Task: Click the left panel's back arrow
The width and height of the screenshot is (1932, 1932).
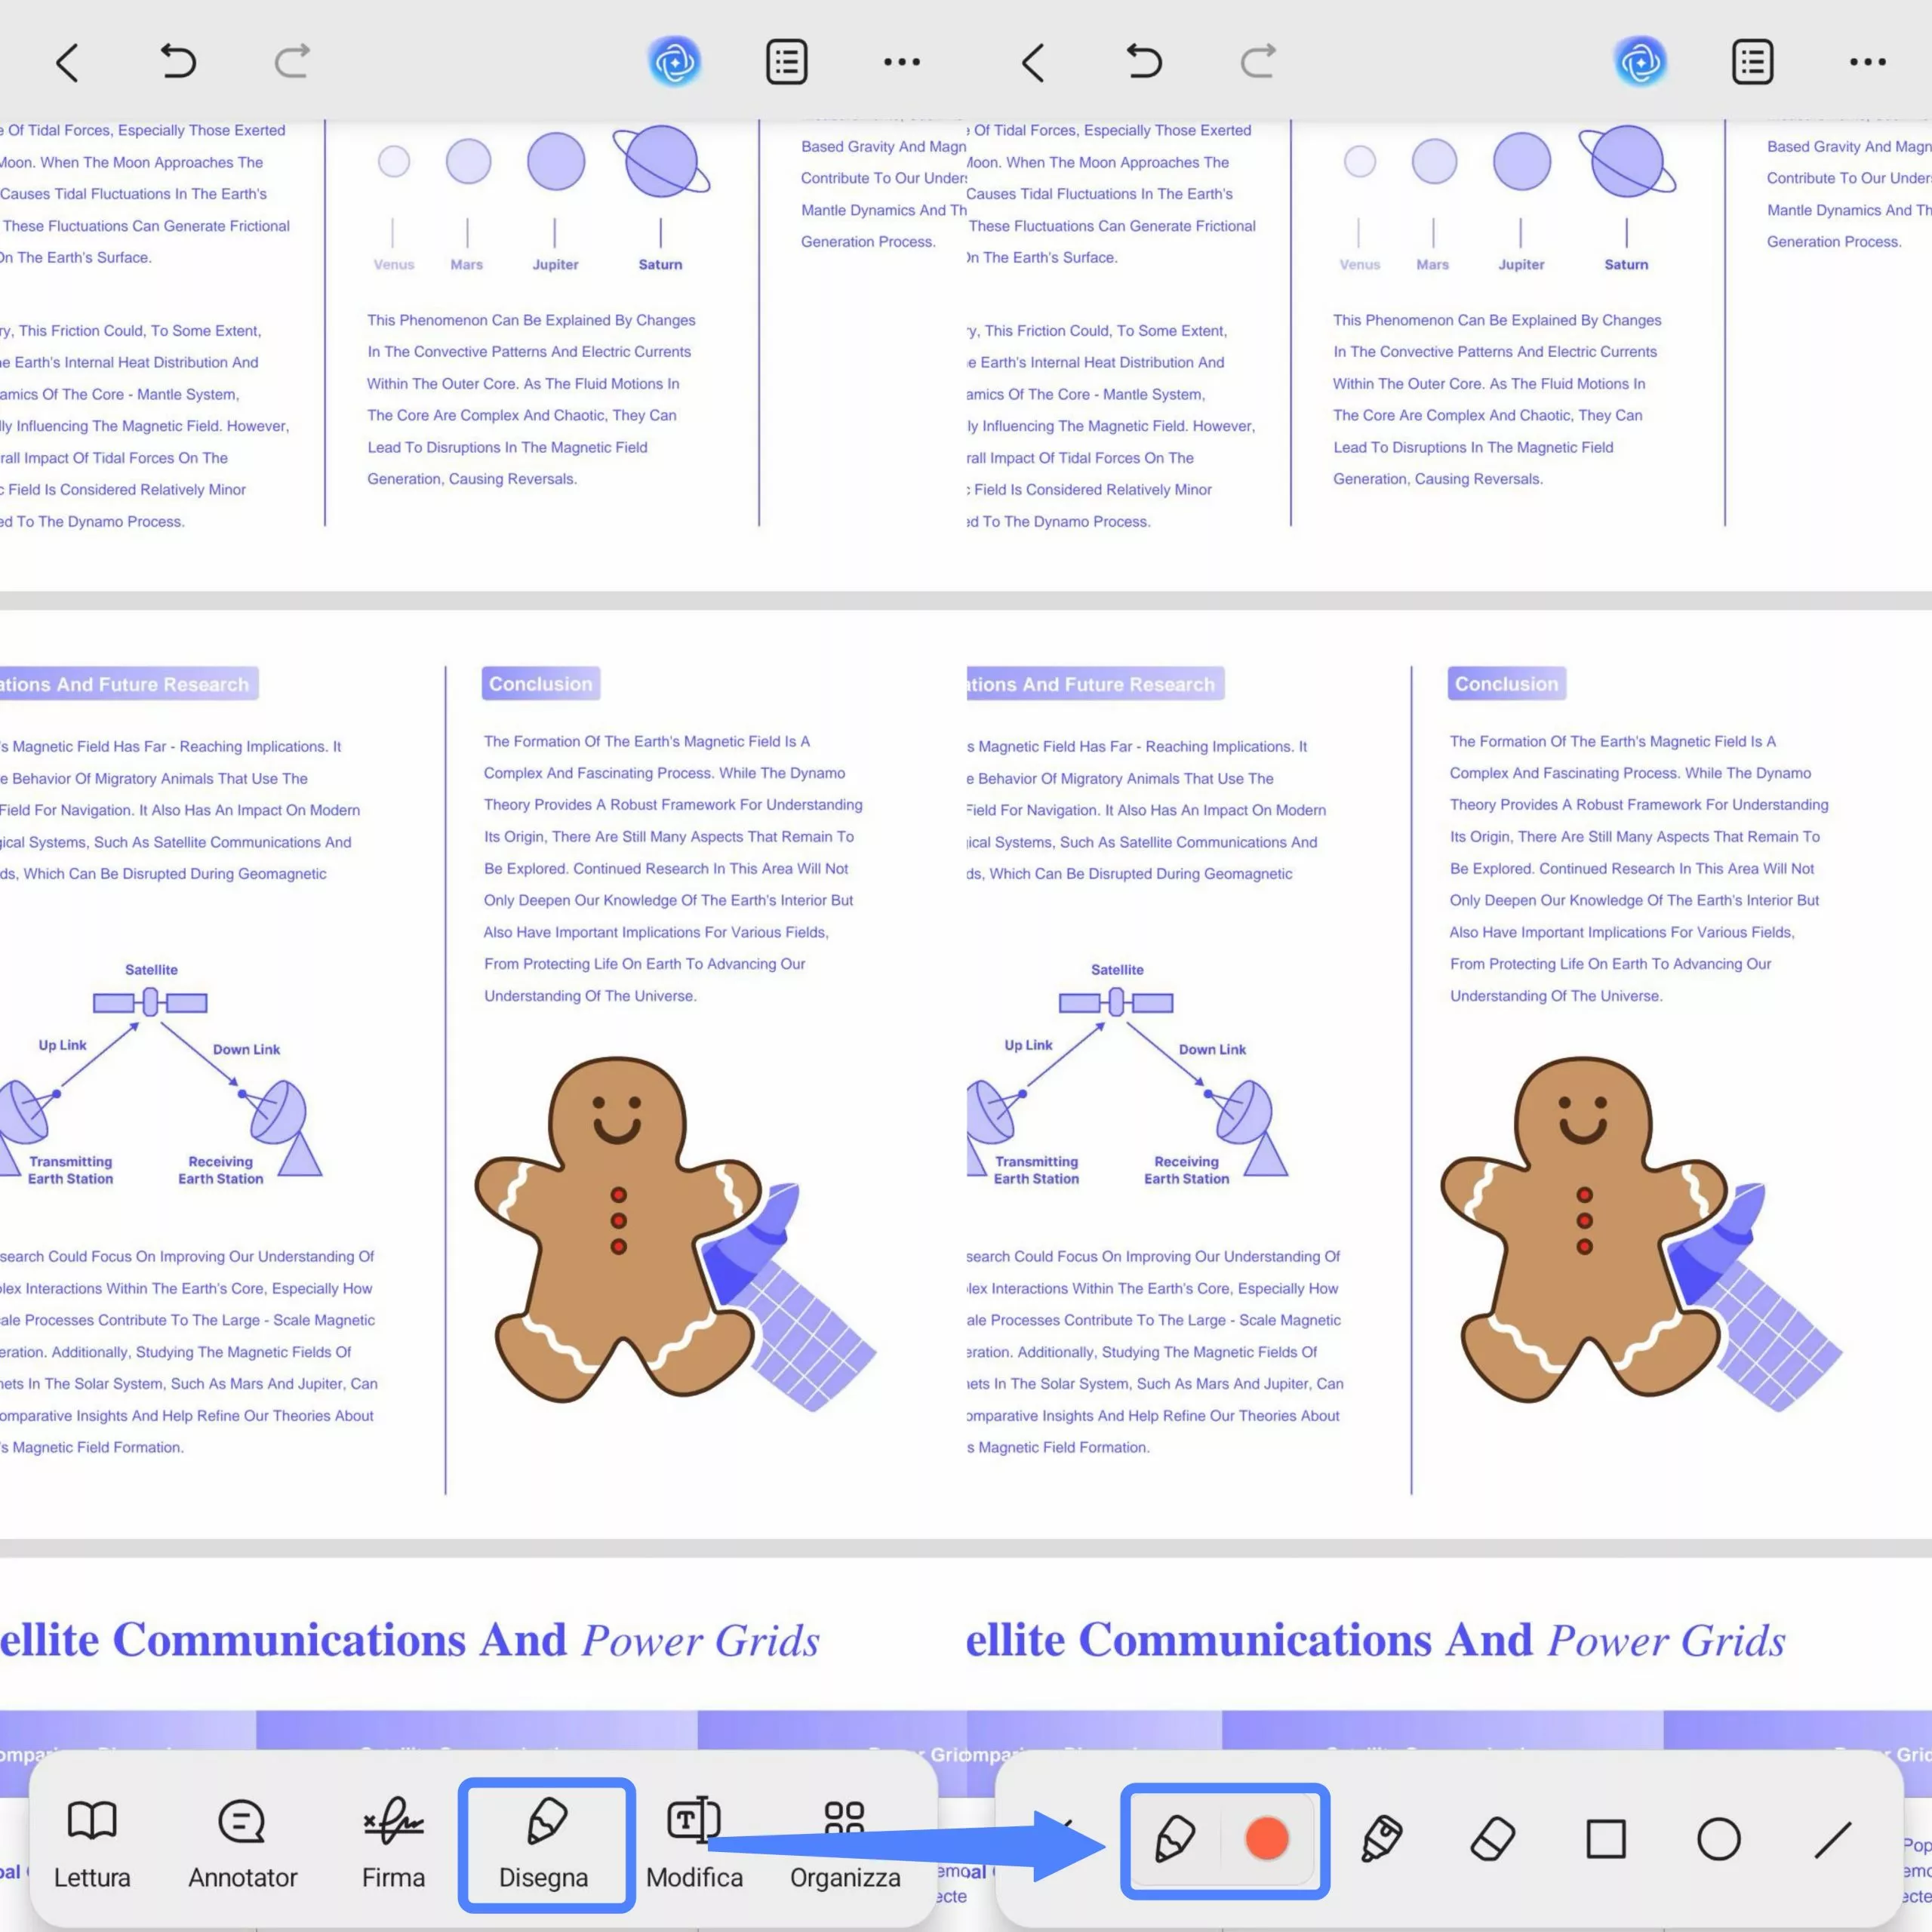Action: click(67, 62)
